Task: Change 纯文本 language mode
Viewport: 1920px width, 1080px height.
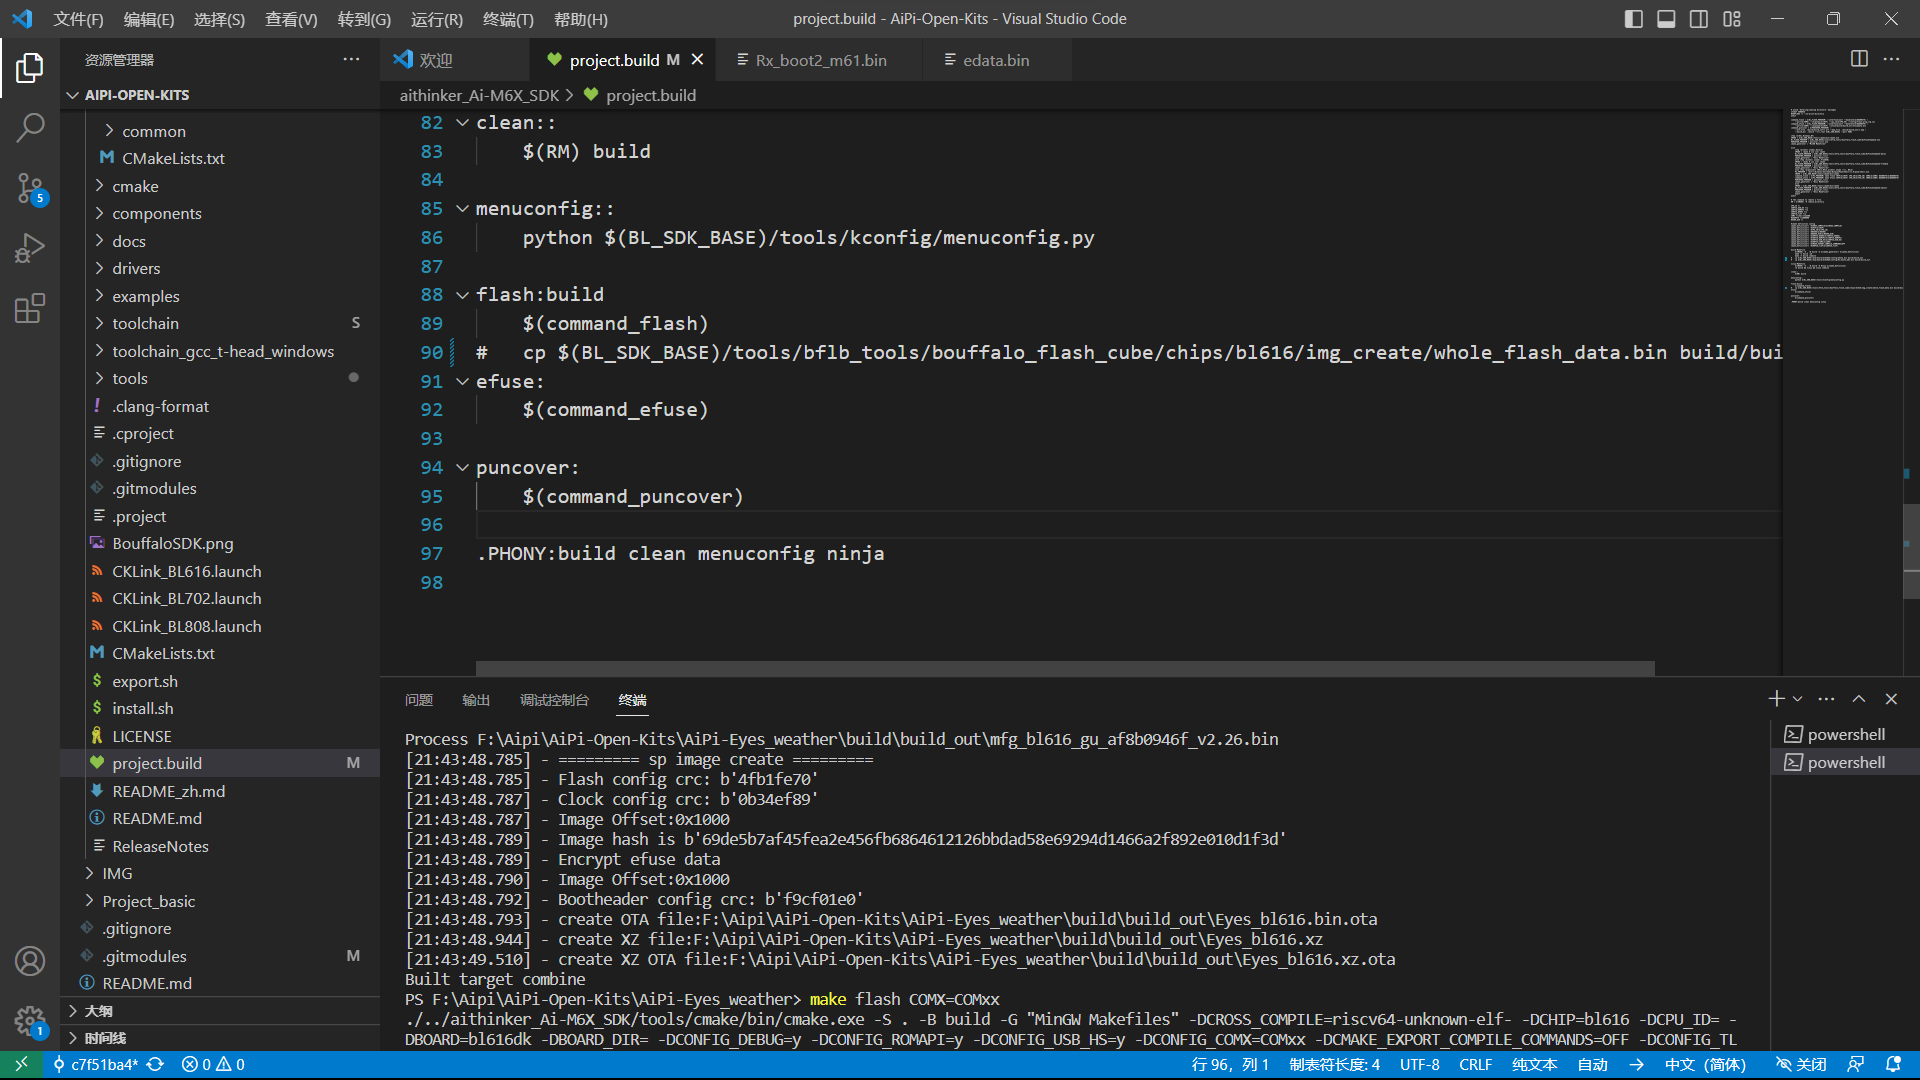Action: (x=1535, y=1065)
